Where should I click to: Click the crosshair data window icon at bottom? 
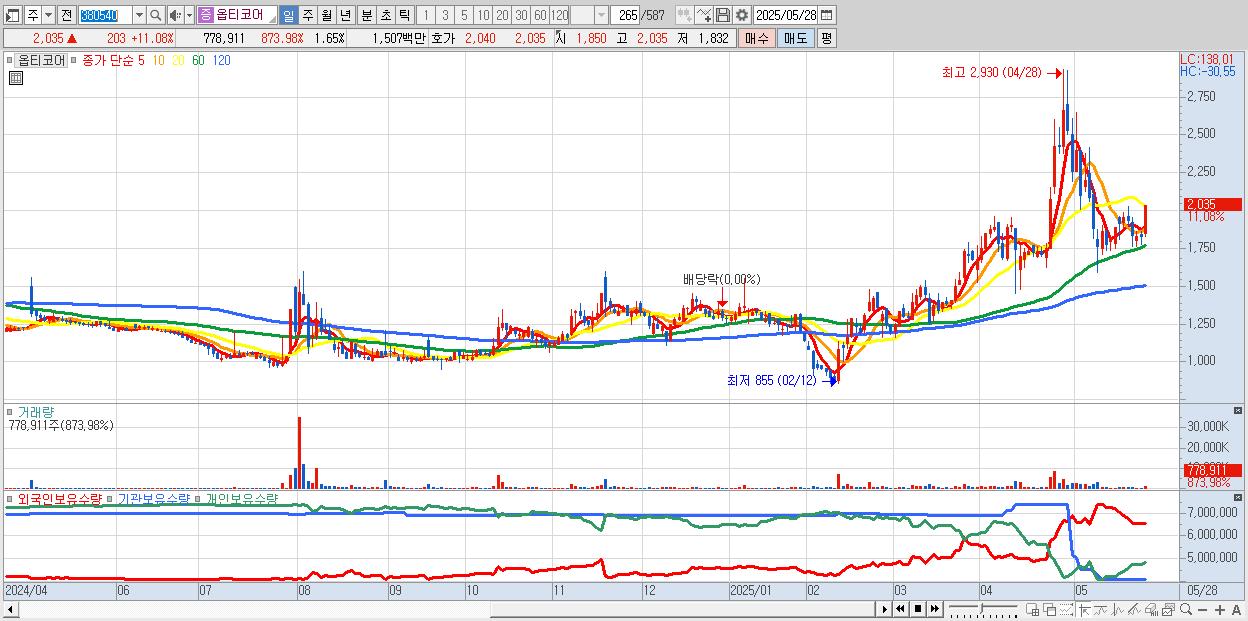(x=1032, y=609)
